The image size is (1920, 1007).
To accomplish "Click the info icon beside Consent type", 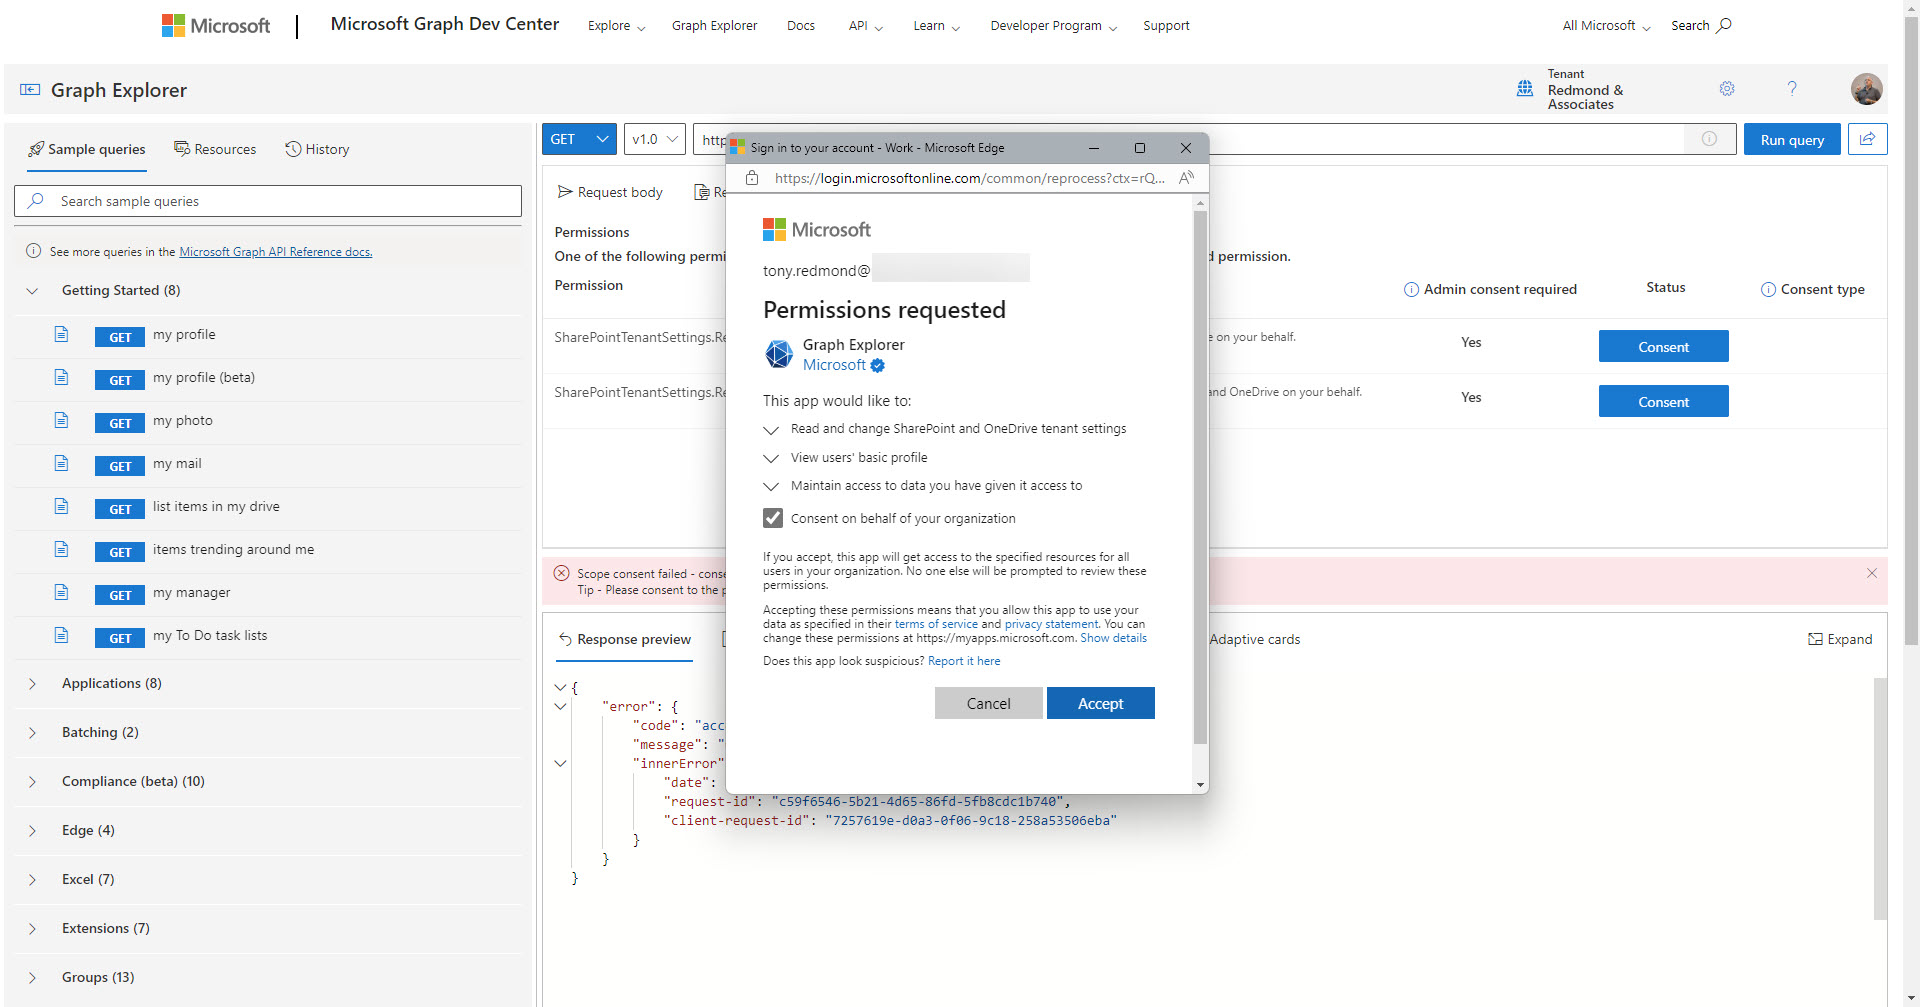I will click(1768, 290).
